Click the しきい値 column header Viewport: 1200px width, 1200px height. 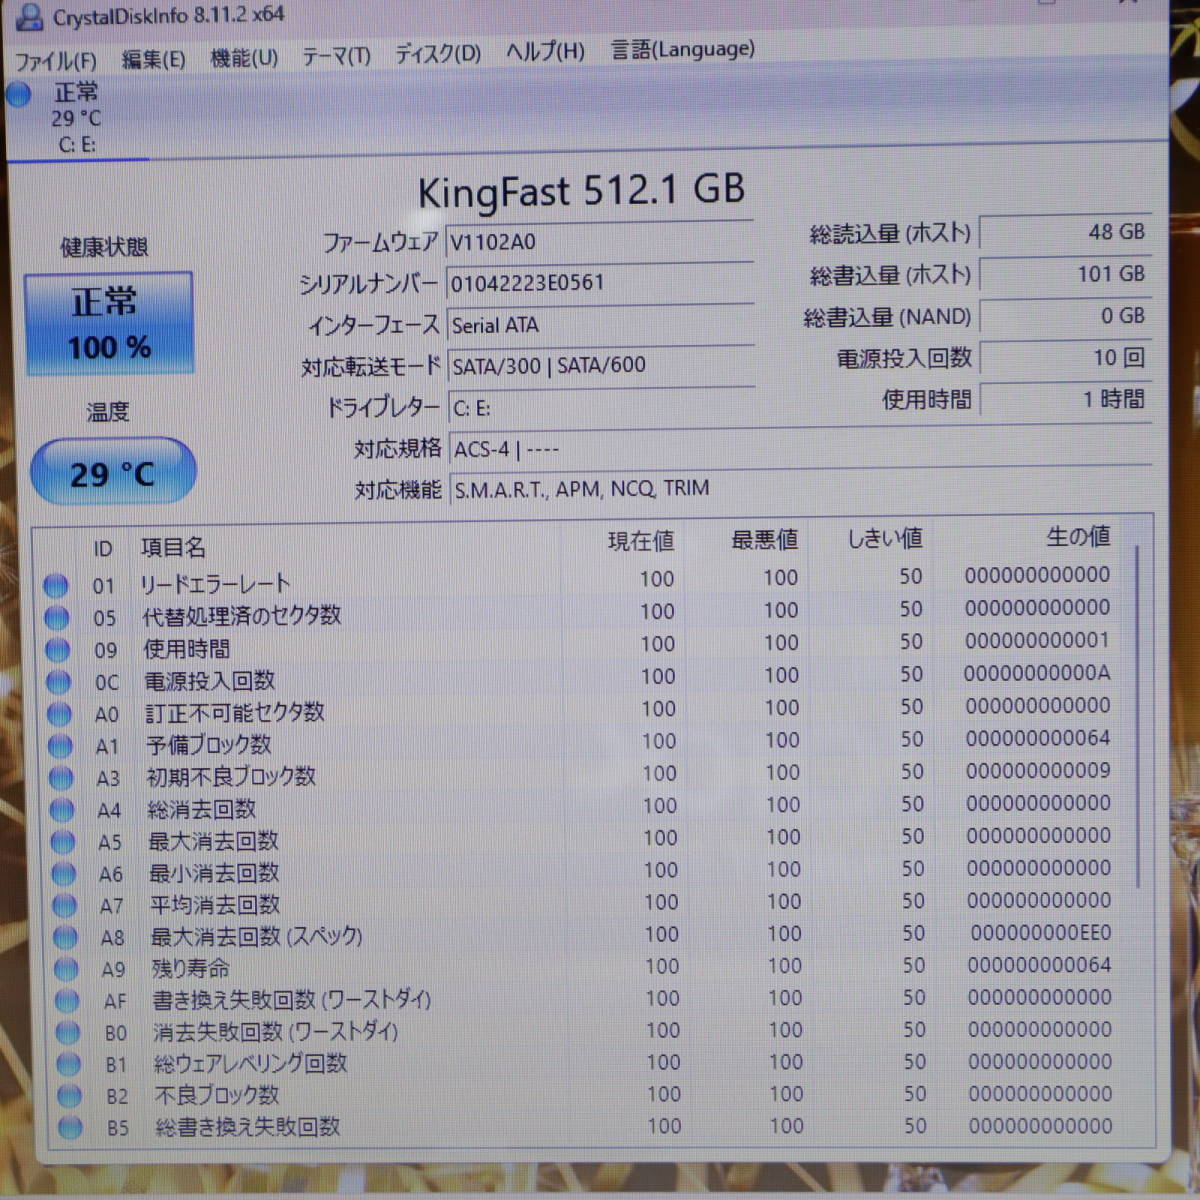click(x=885, y=539)
